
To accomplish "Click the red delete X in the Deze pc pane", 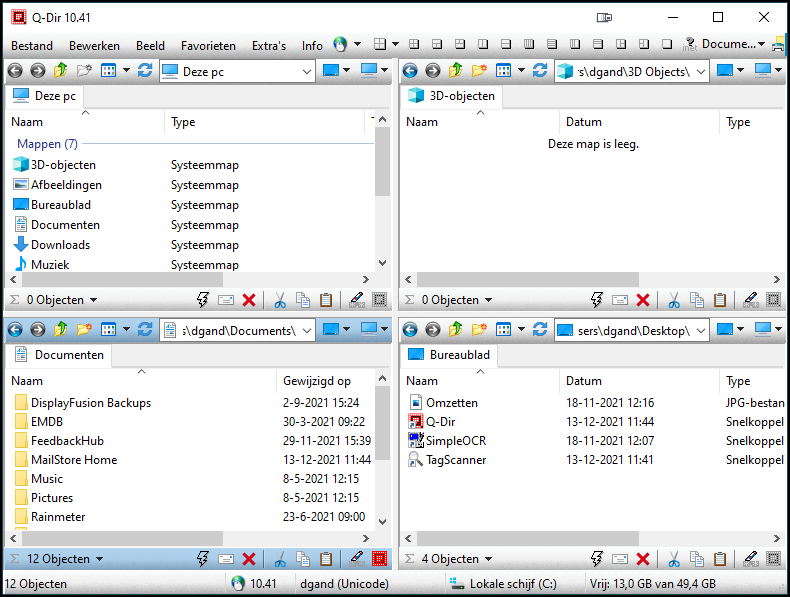I will (249, 300).
